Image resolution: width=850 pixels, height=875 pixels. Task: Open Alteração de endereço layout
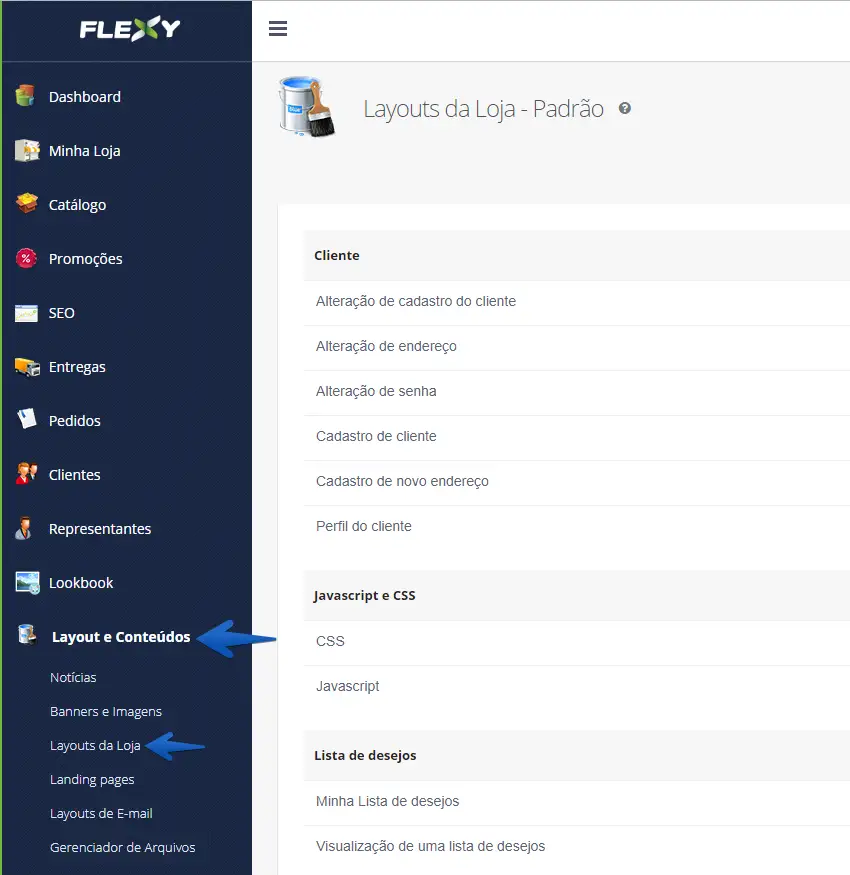pos(577,347)
